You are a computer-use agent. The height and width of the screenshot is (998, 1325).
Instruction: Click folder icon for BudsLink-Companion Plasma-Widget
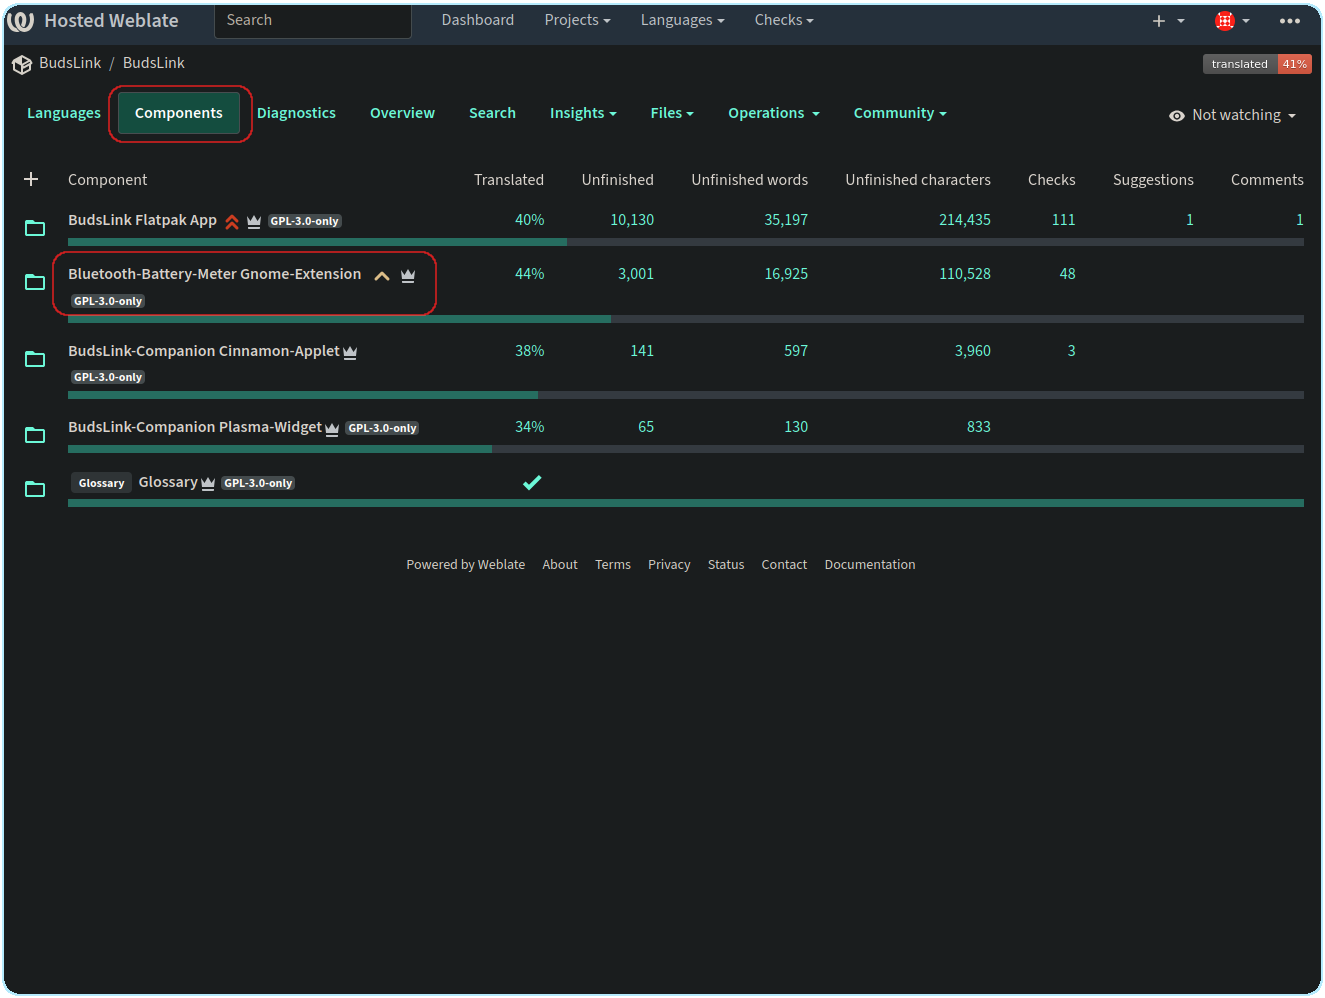35,435
